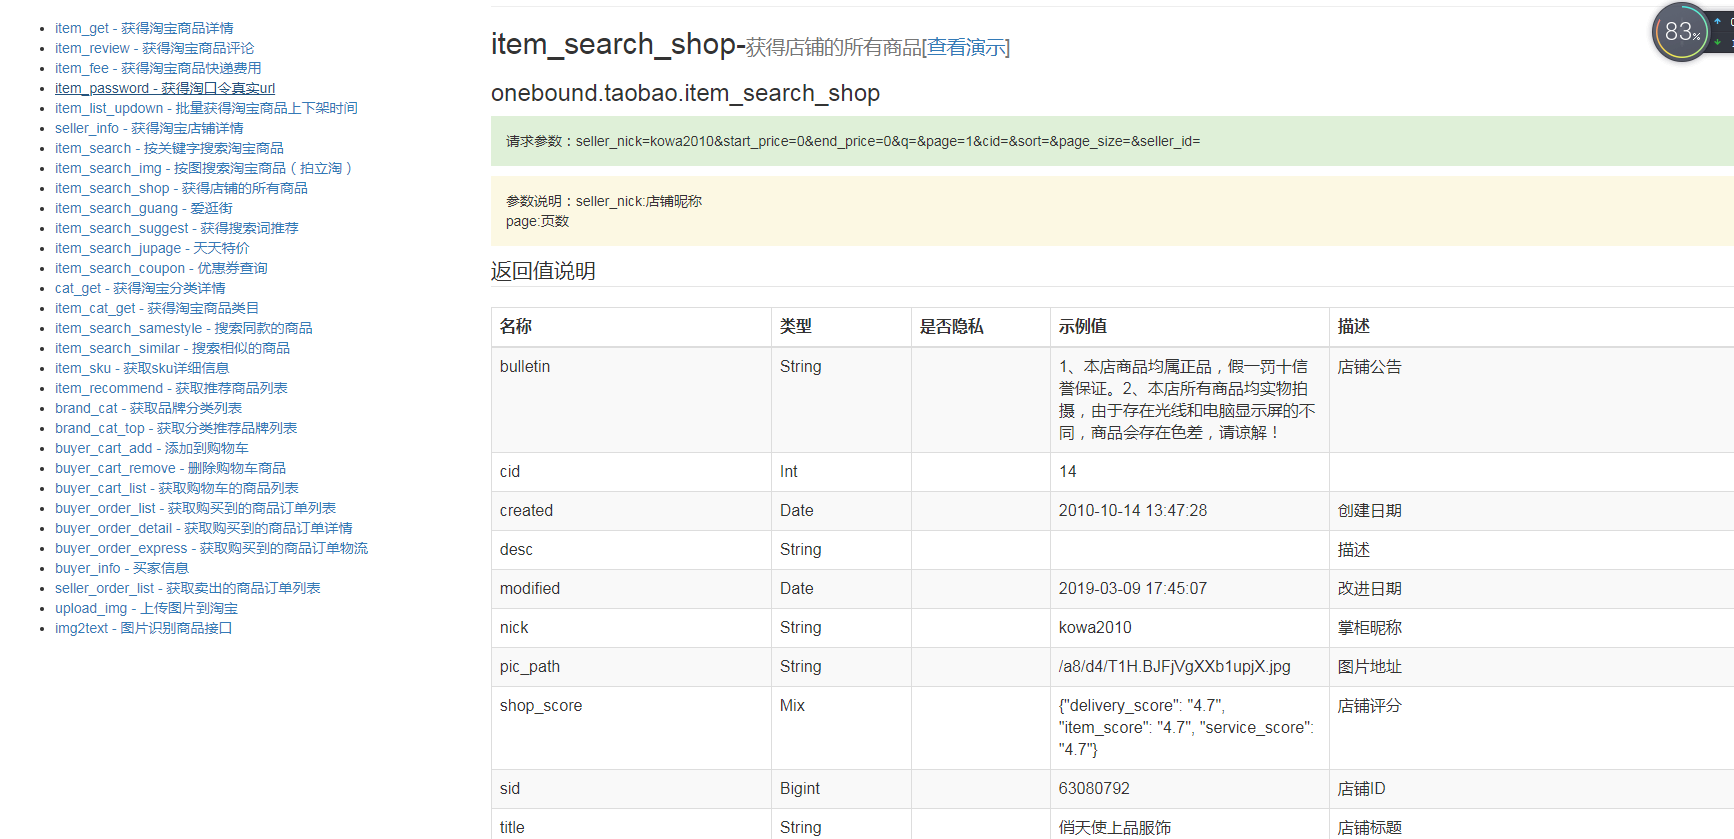Open the cat_get API link
Viewport: 1734px width, 839px height.
pyautogui.click(x=140, y=288)
